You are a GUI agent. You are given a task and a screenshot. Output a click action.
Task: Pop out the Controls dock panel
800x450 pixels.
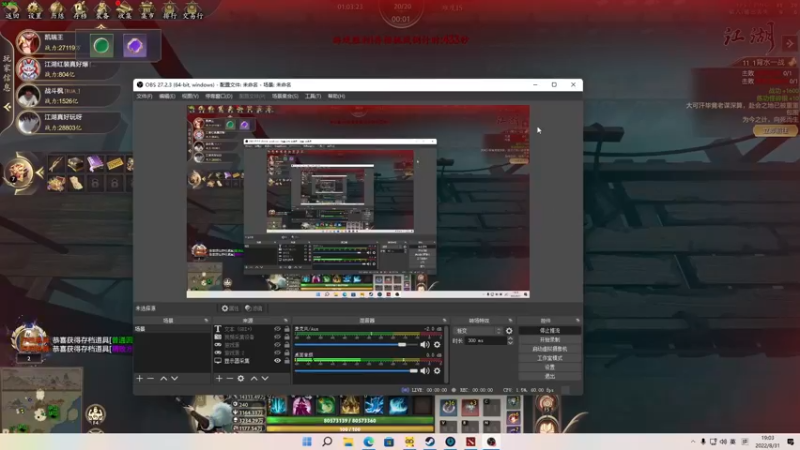click(x=578, y=320)
